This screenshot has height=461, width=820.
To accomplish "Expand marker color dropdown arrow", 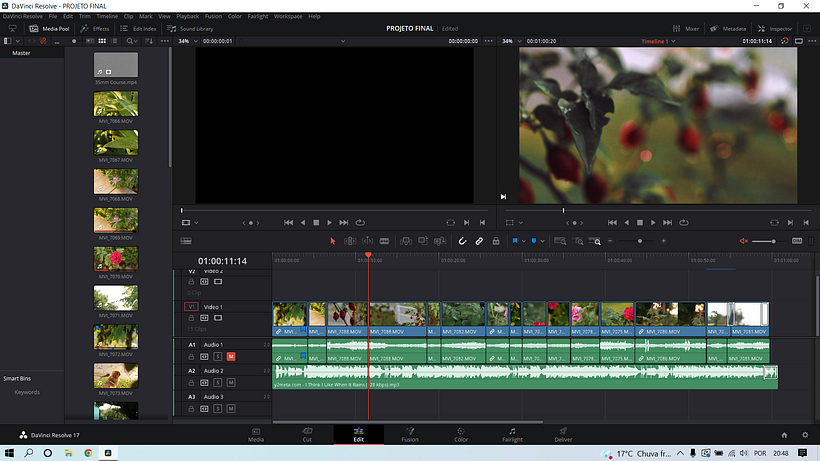I will click(x=543, y=241).
